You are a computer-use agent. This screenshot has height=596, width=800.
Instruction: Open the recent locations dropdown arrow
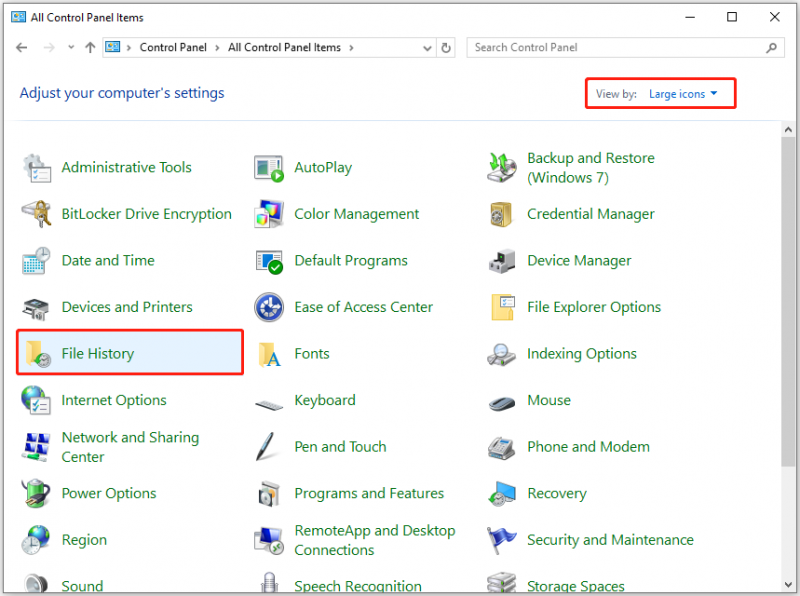tap(71, 47)
